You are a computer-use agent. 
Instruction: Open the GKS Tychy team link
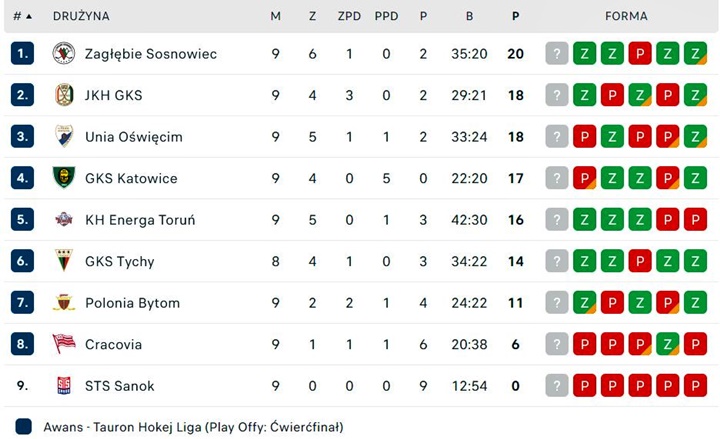pyautogui.click(x=119, y=261)
